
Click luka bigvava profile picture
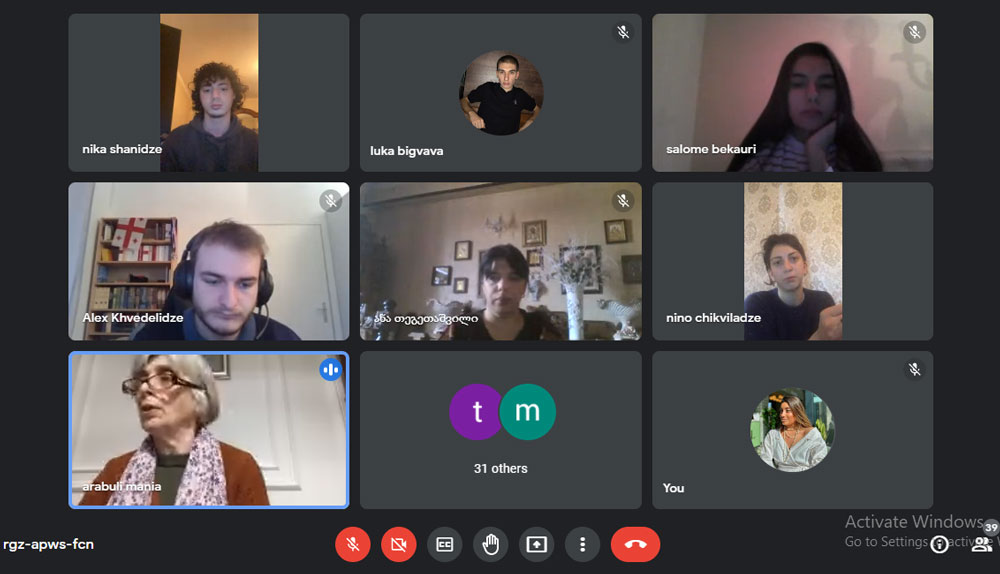501,93
